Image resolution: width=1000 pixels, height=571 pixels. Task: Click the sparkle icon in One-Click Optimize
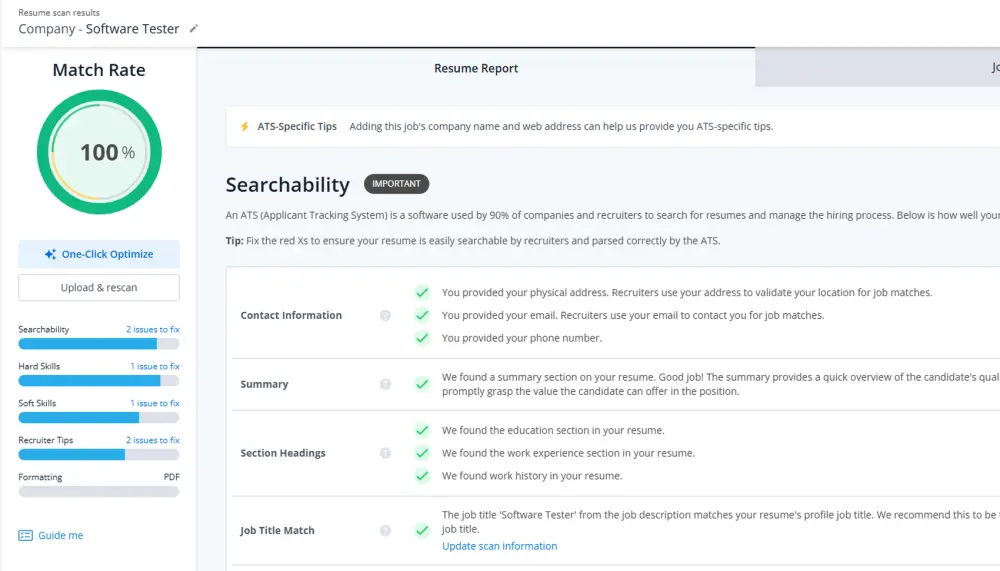[x=50, y=254]
